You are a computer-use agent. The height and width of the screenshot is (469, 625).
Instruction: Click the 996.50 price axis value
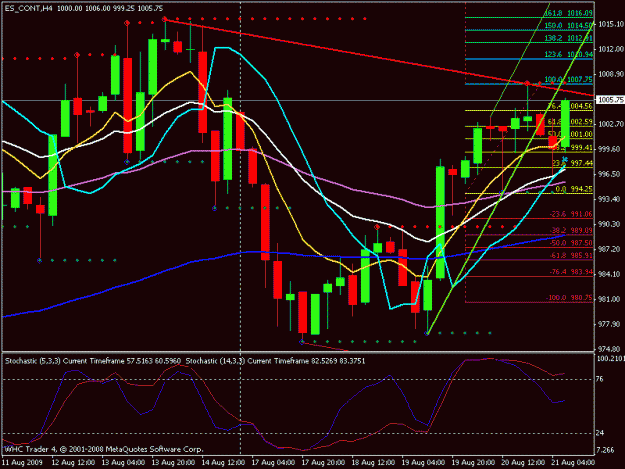611,174
